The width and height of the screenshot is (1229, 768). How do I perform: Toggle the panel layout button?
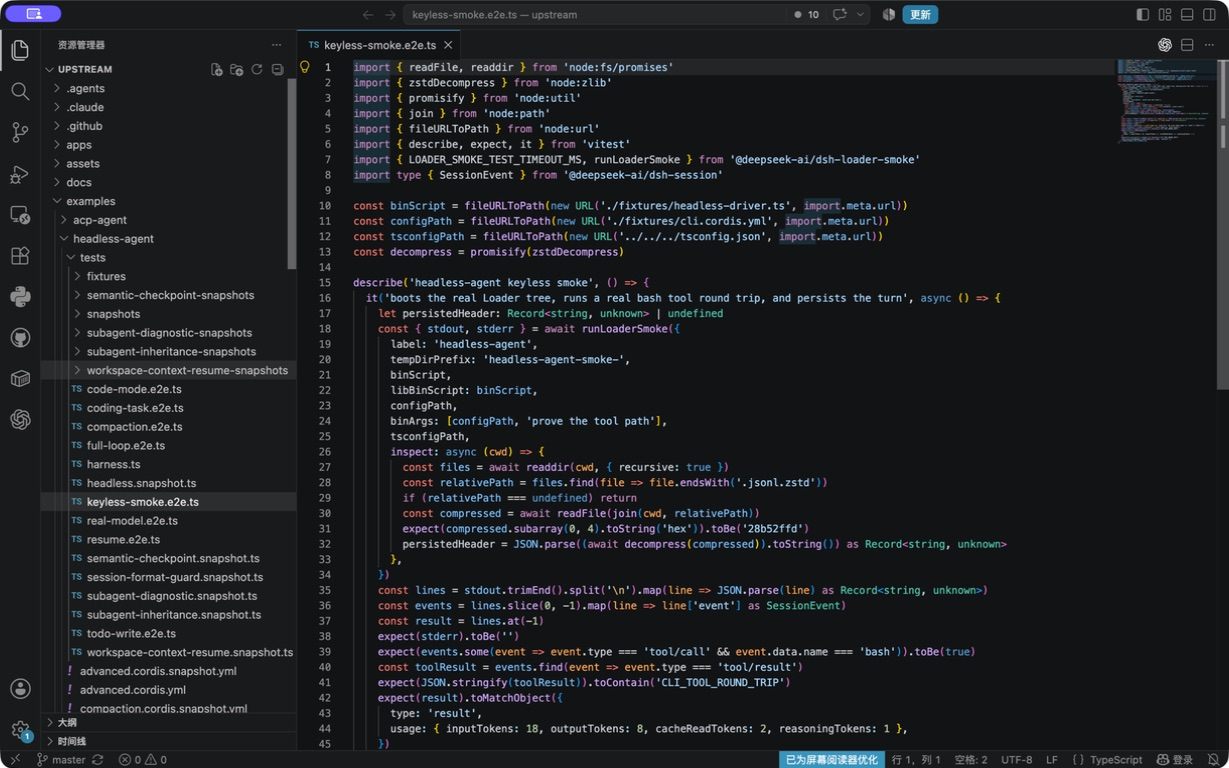(1187, 15)
